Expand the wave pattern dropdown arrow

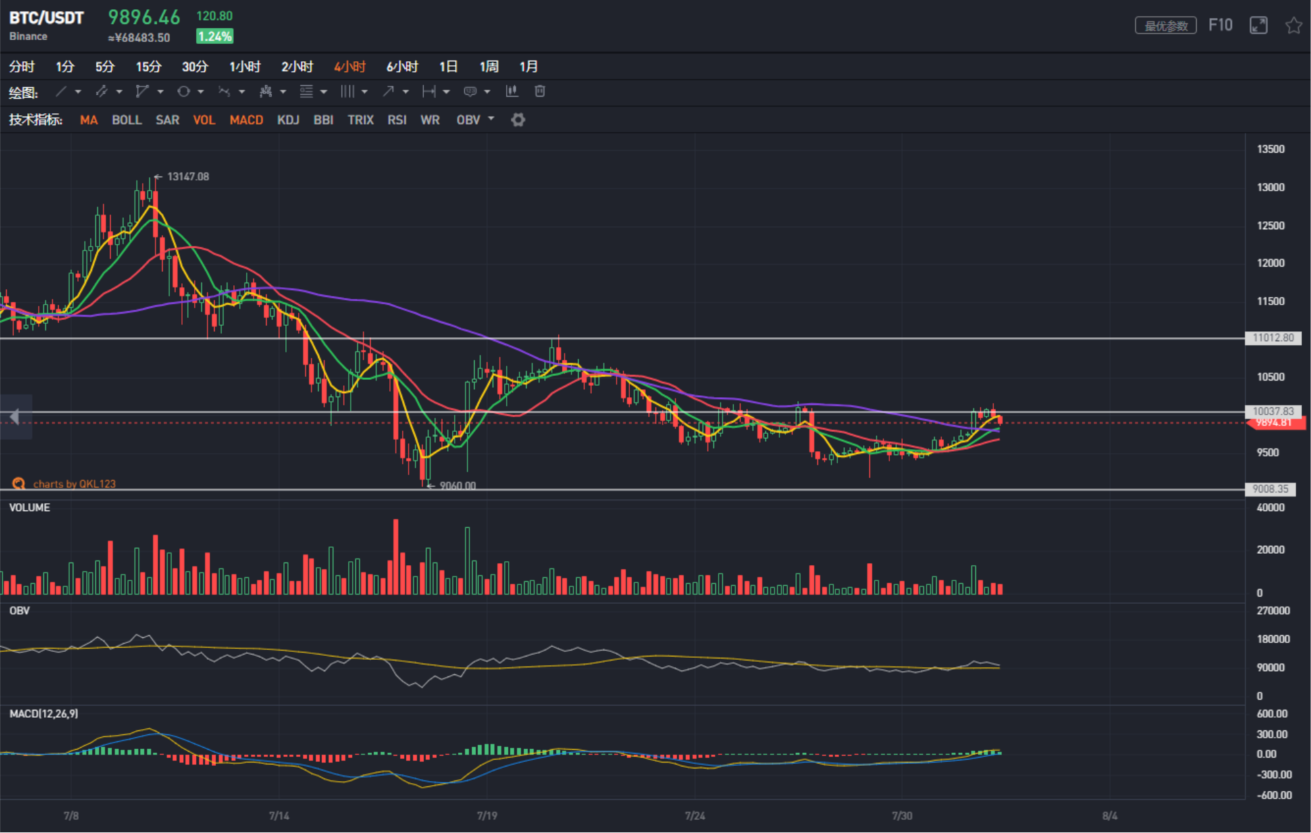click(x=242, y=92)
